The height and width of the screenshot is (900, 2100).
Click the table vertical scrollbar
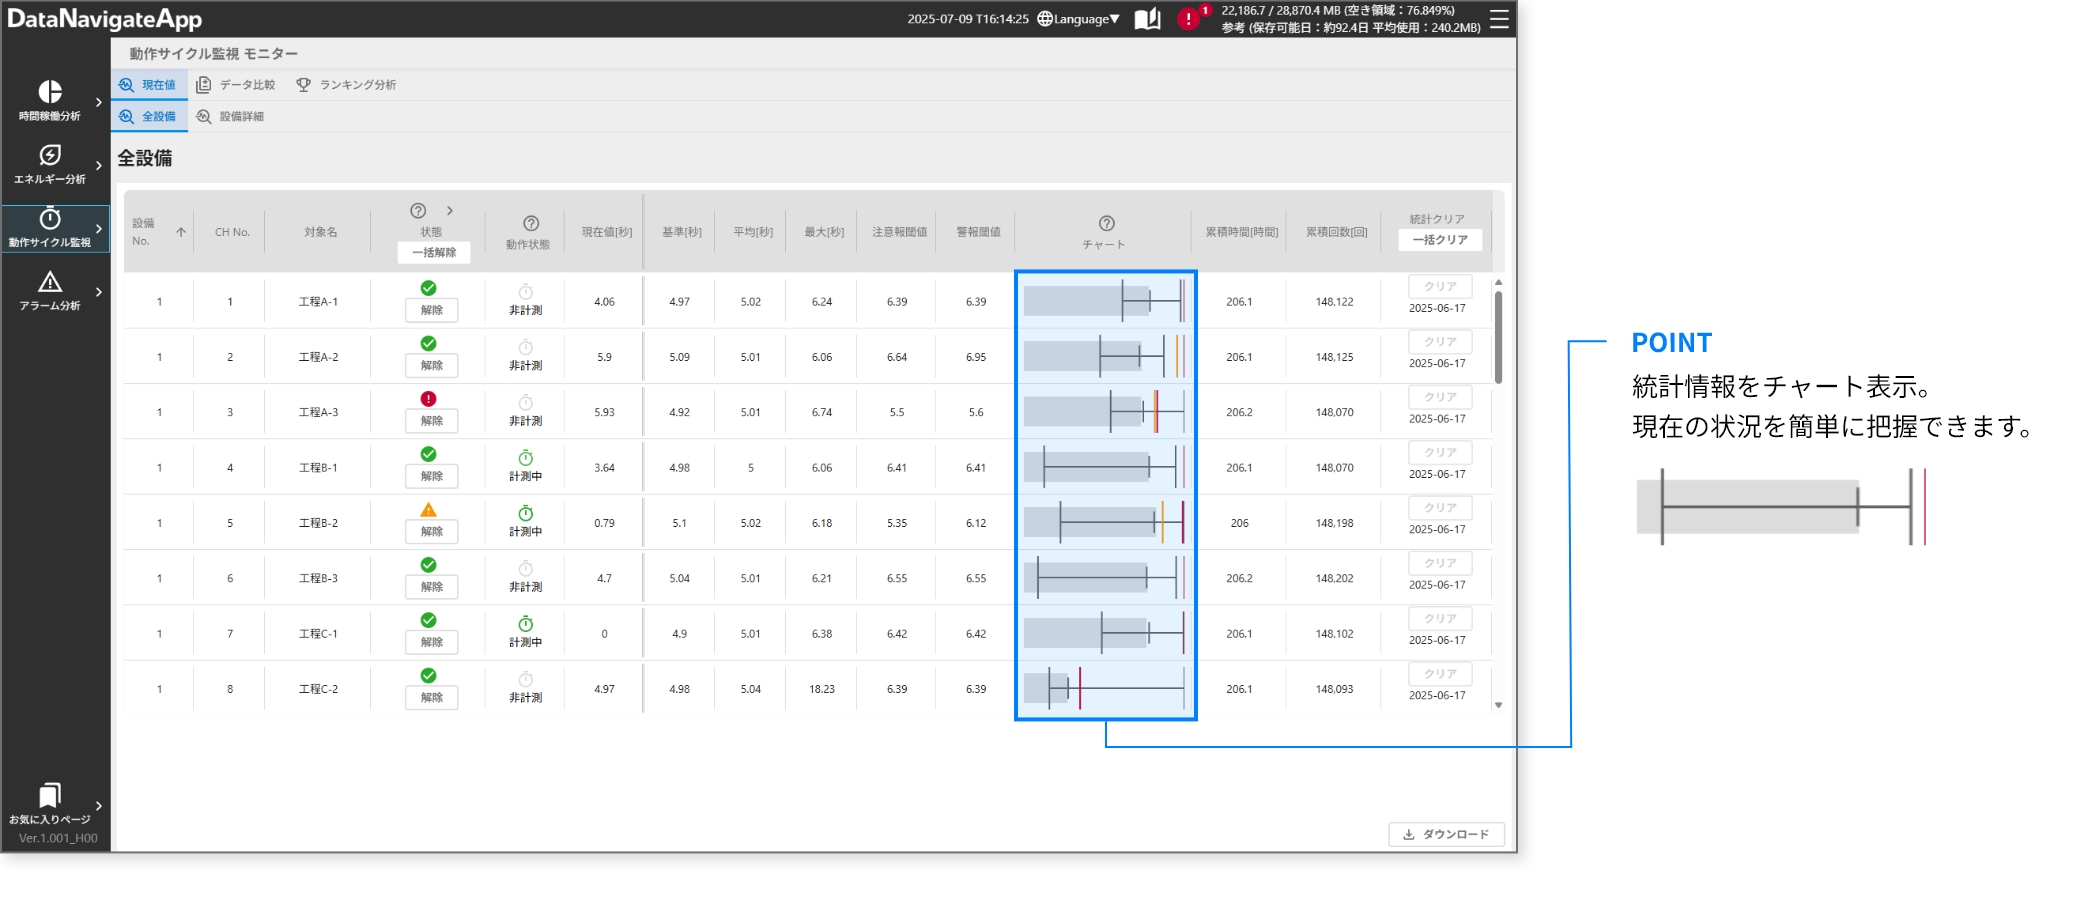(x=1498, y=336)
